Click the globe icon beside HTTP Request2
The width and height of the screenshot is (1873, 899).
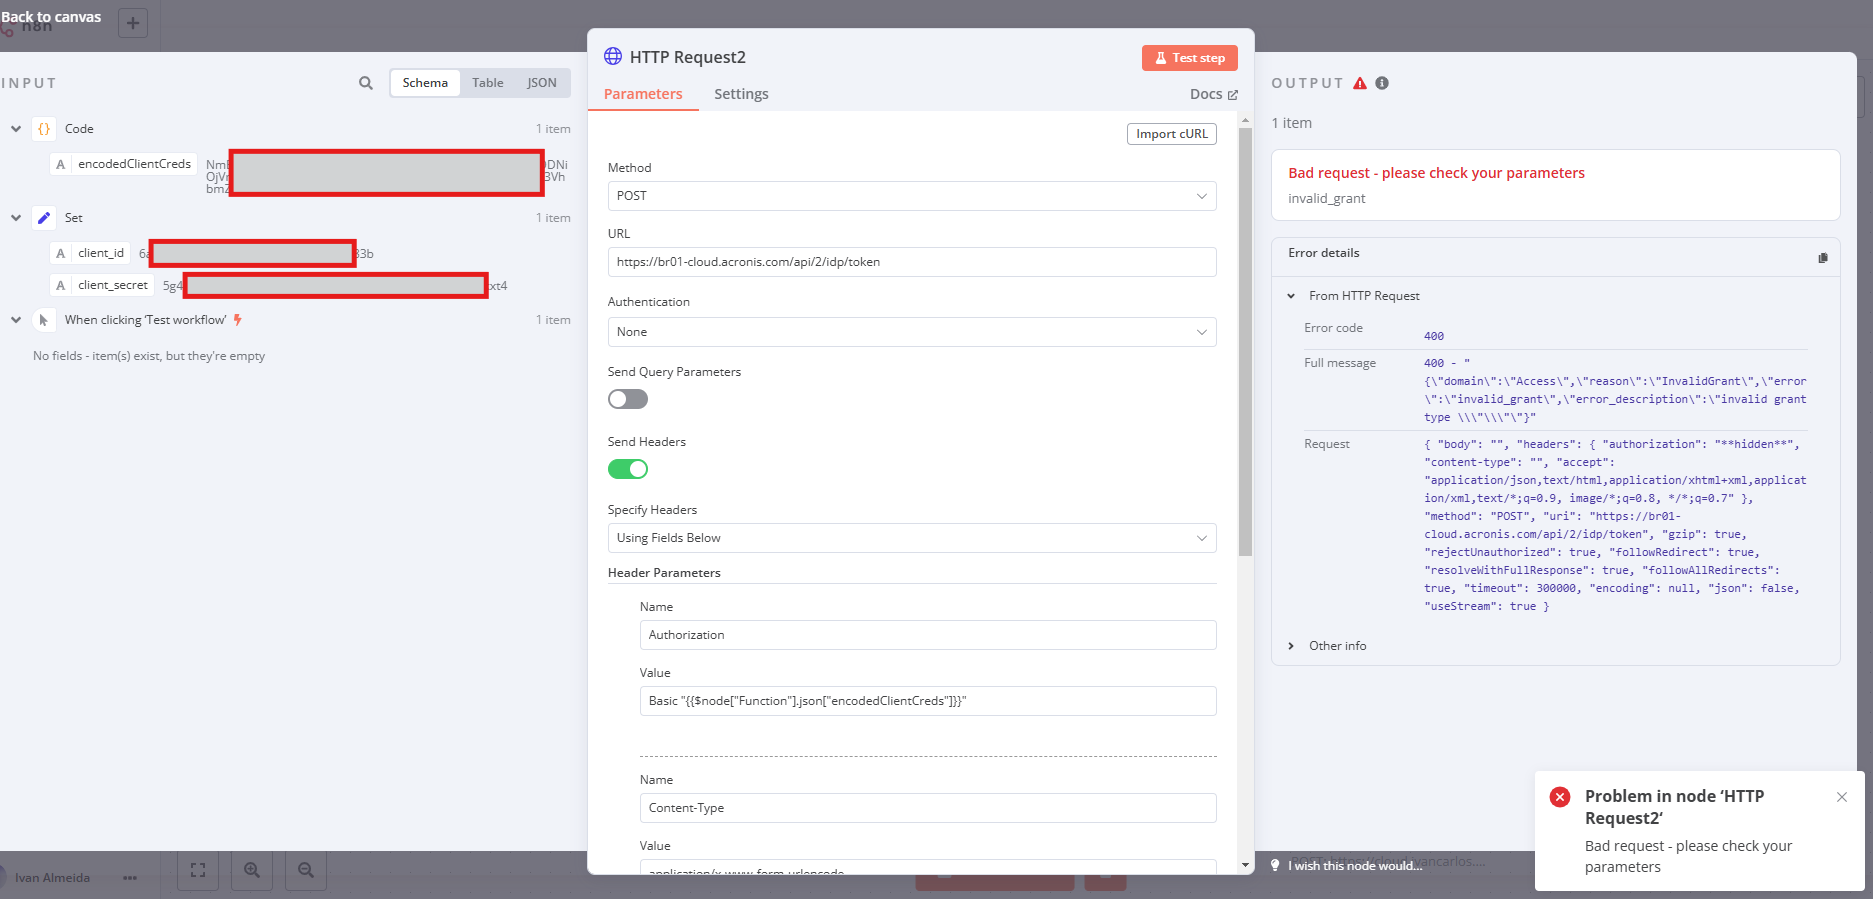coord(613,56)
